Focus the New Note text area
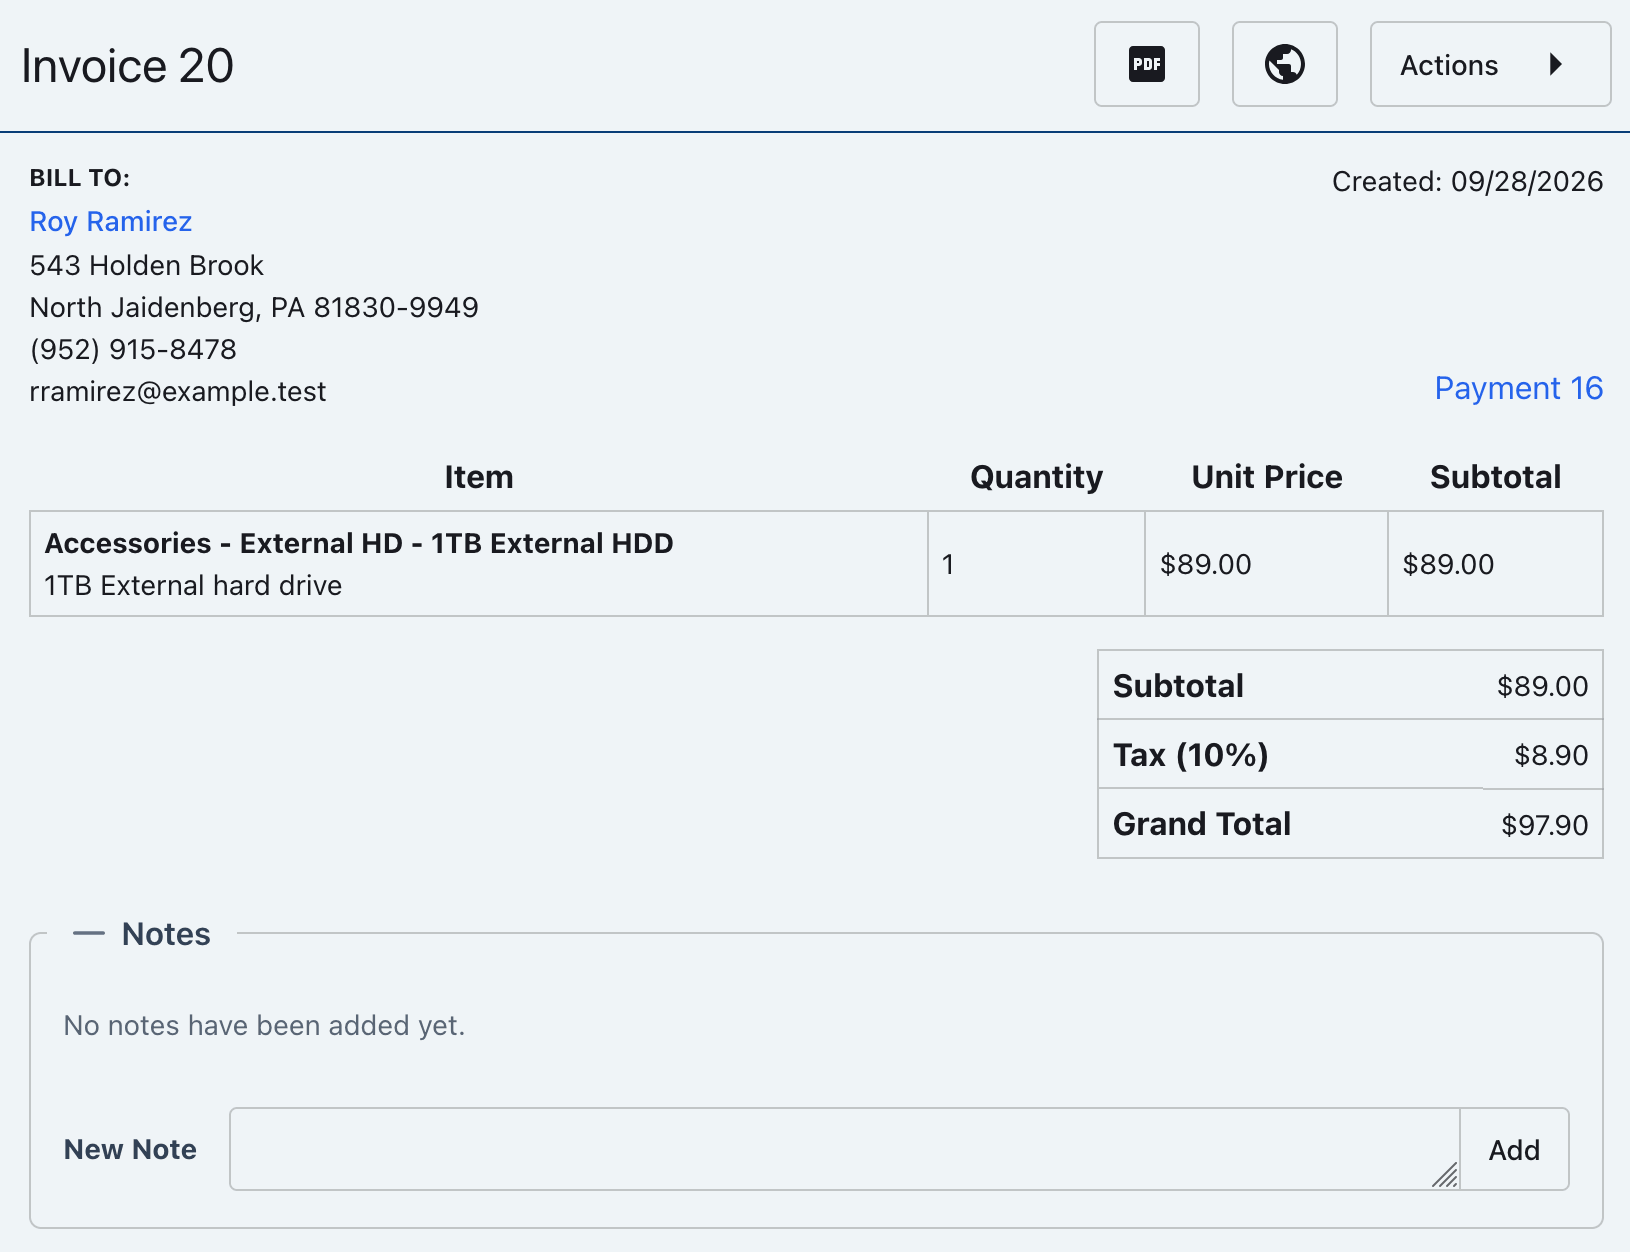Screen dimensions: 1630x1252 coord(844,1149)
